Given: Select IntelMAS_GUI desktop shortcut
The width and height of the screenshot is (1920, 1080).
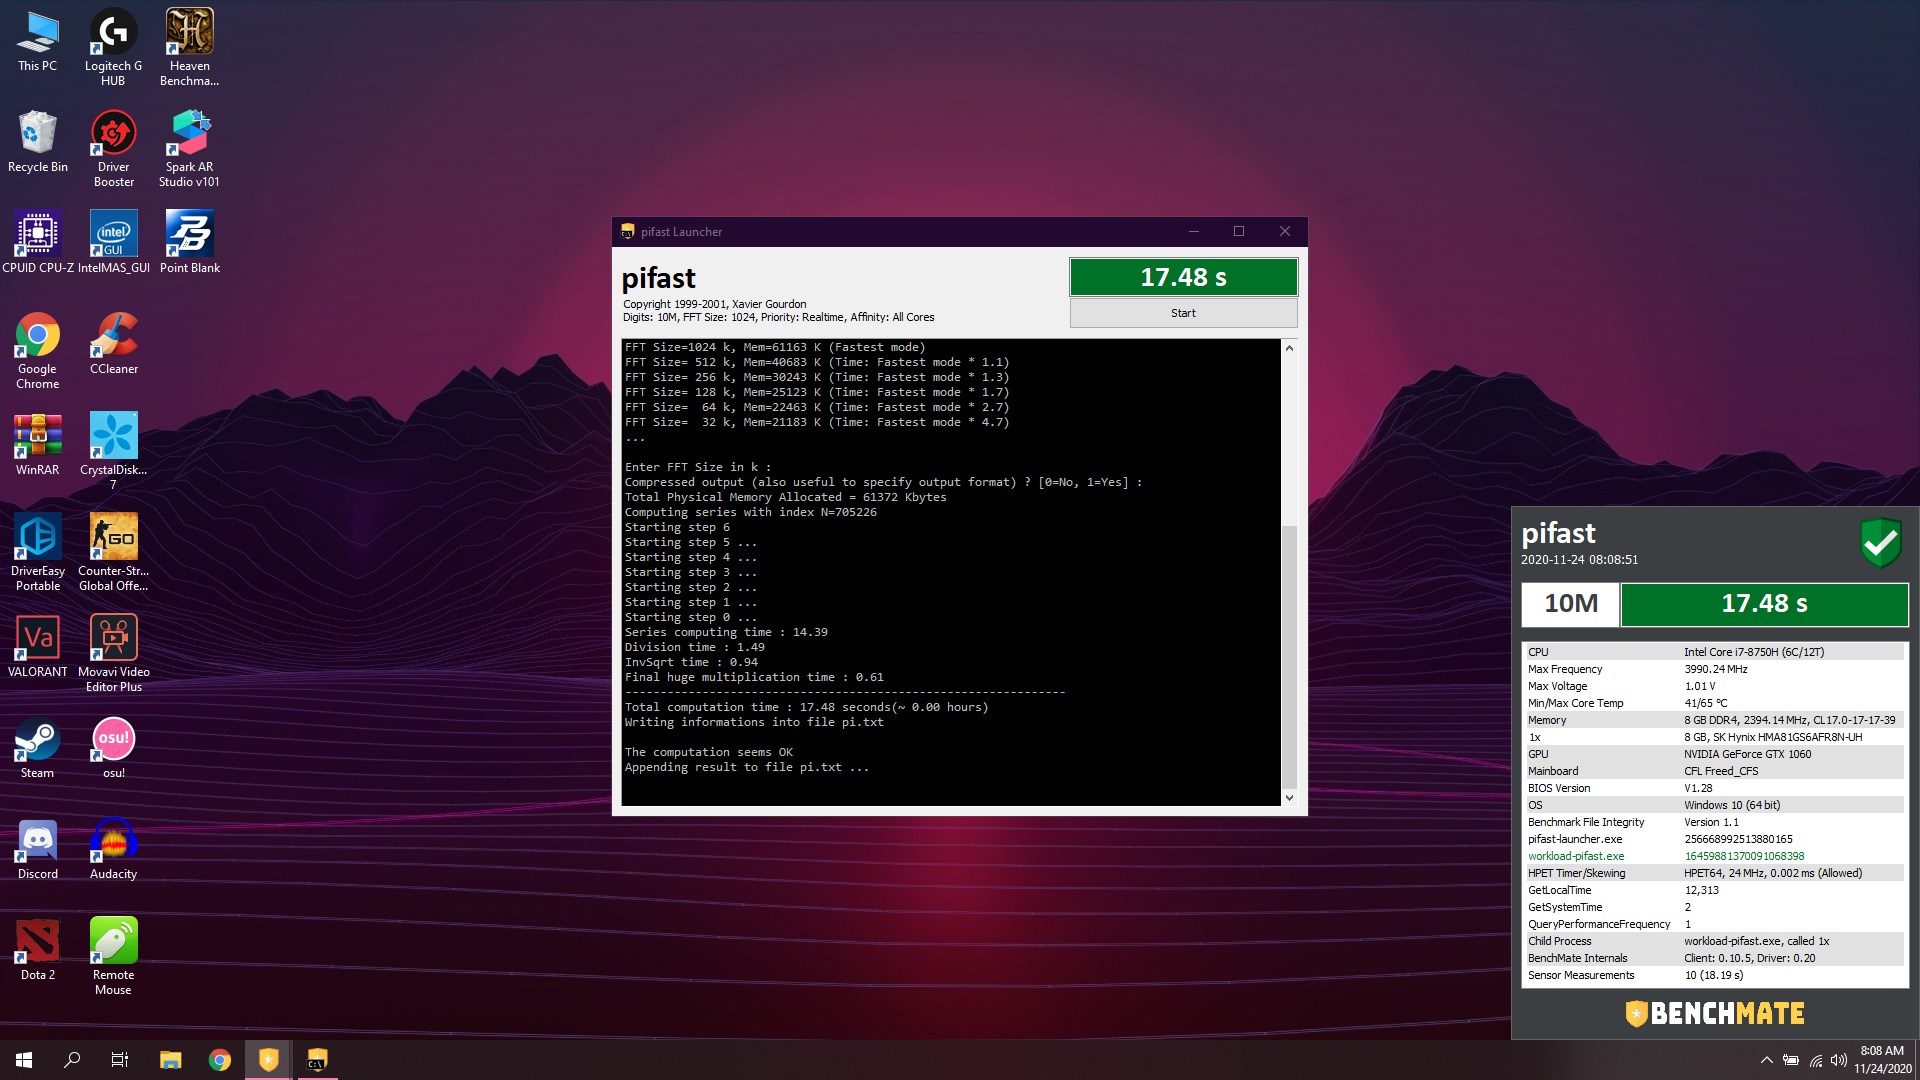Looking at the screenshot, I should pos(113,243).
